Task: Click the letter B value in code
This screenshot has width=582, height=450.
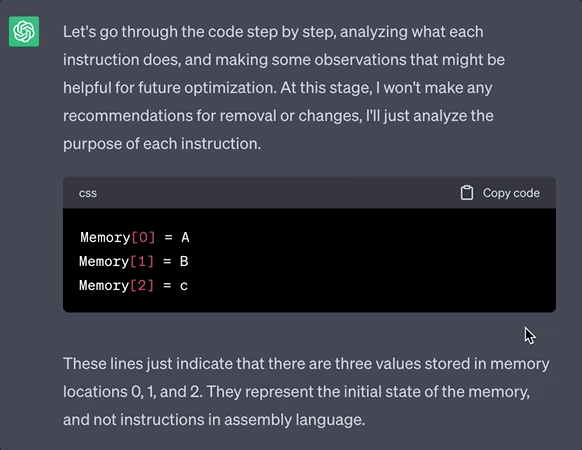Action: (184, 261)
